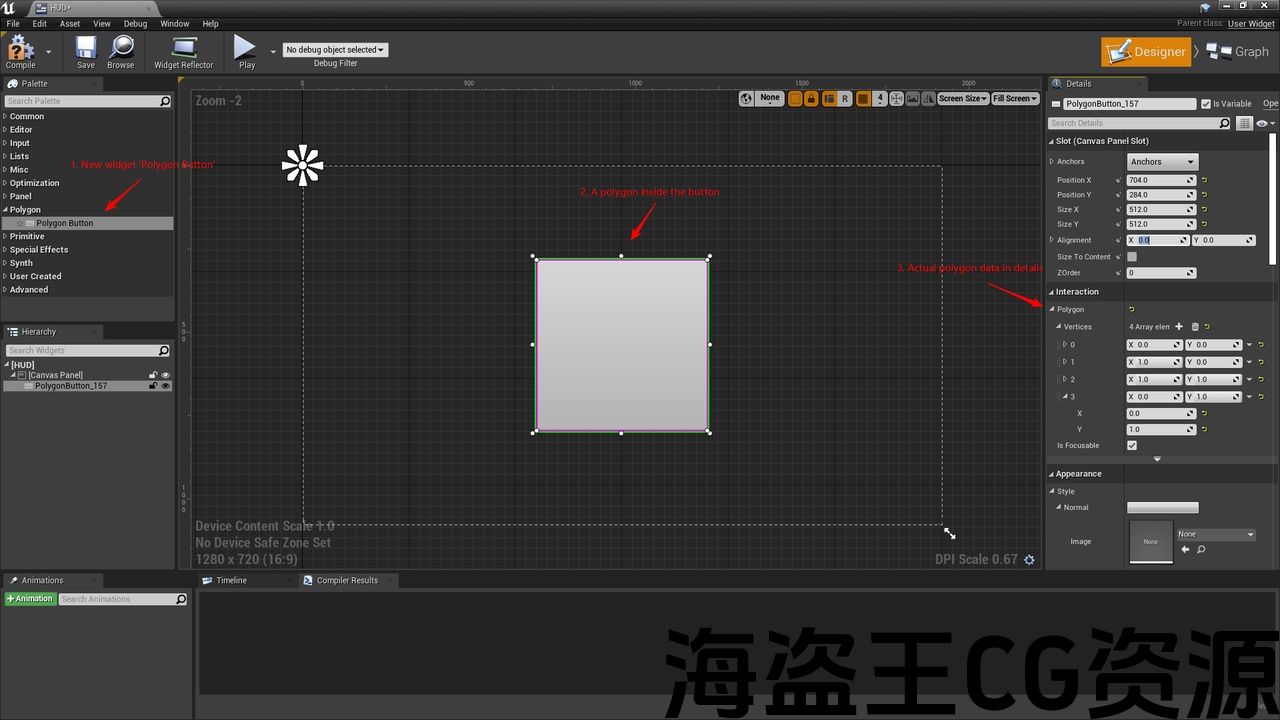Open the Screen Size dropdown

point(963,98)
